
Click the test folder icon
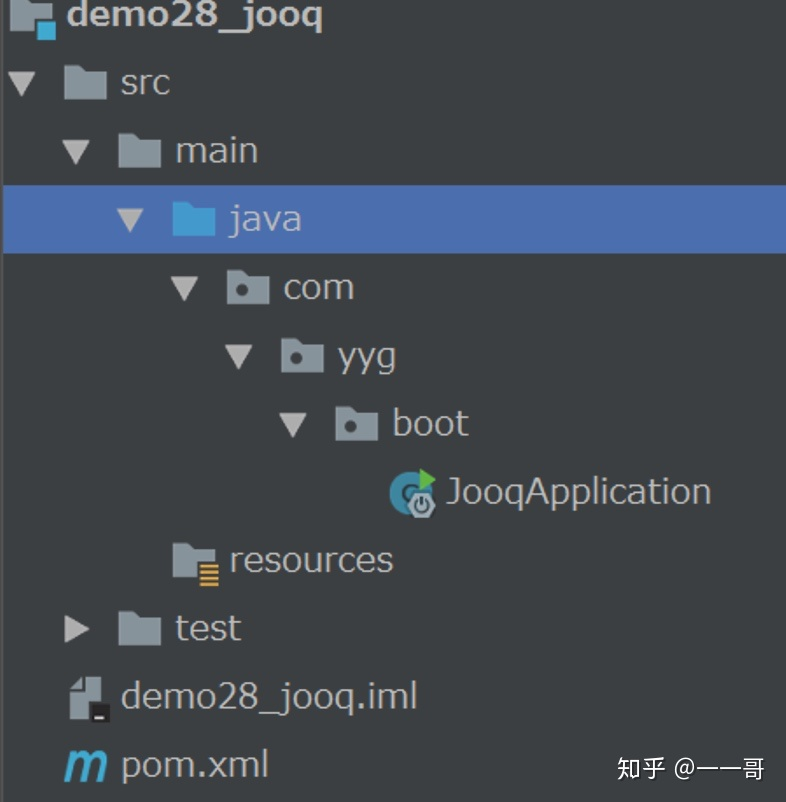[140, 628]
